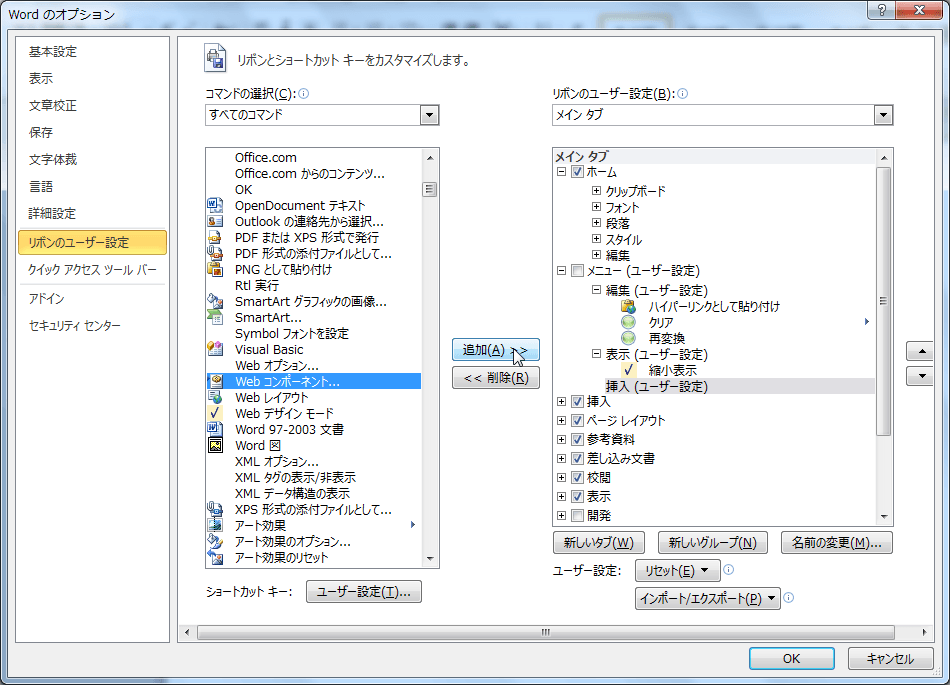Click the 名前の変更(M)... button
This screenshot has height=685, width=950.
tap(836, 542)
